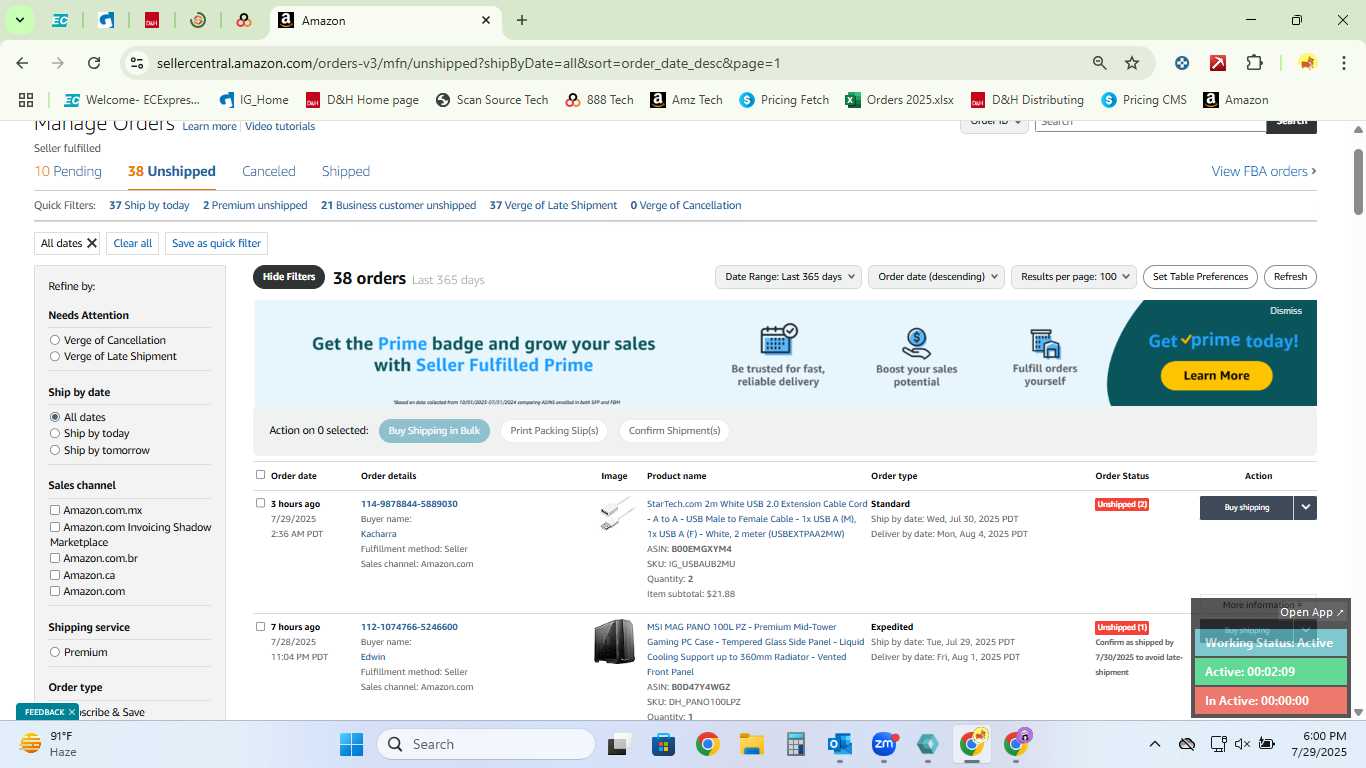The image size is (1366, 768).
Task: Open the Welcome- ECExpress bookmark
Action: [x=132, y=100]
